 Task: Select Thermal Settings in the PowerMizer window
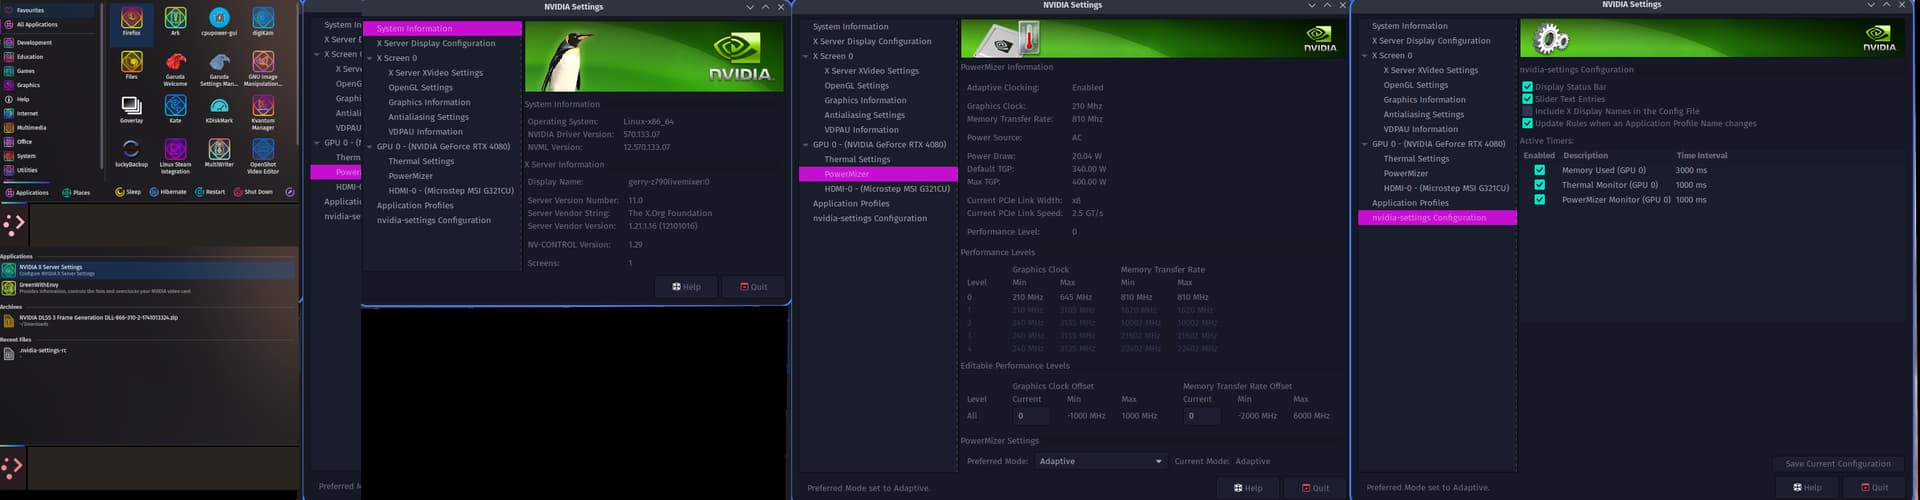coord(857,159)
